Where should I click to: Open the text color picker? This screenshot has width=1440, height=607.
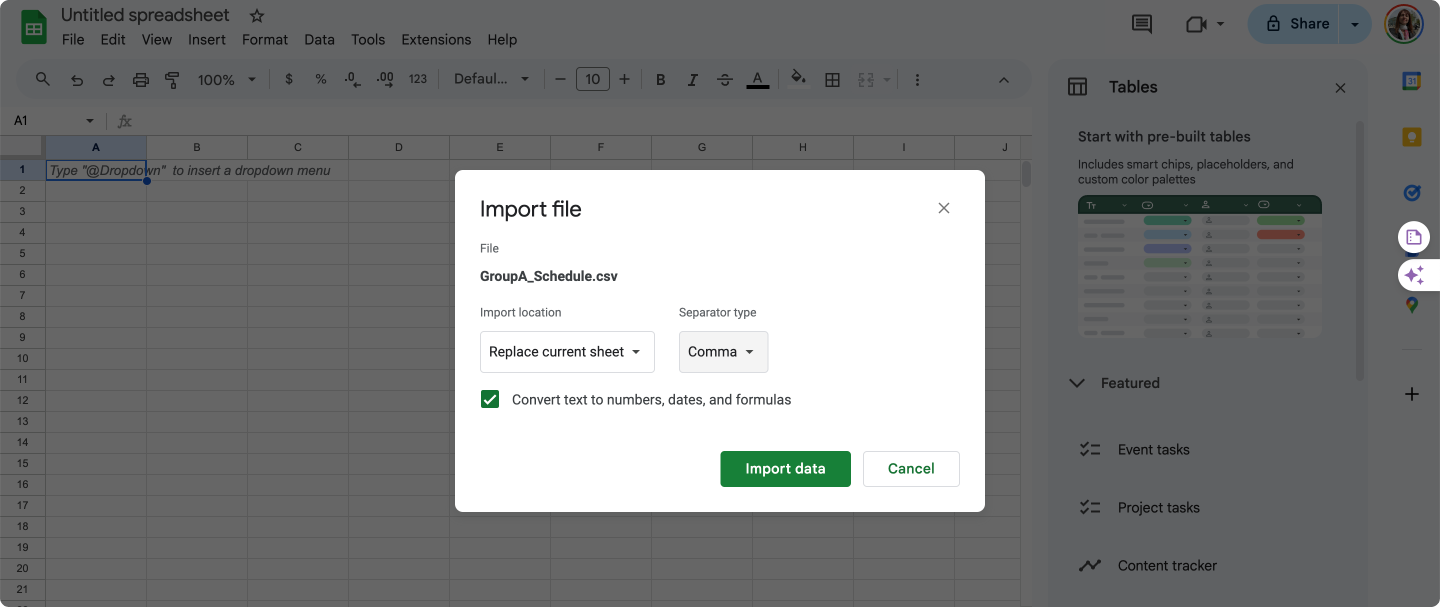(x=757, y=79)
